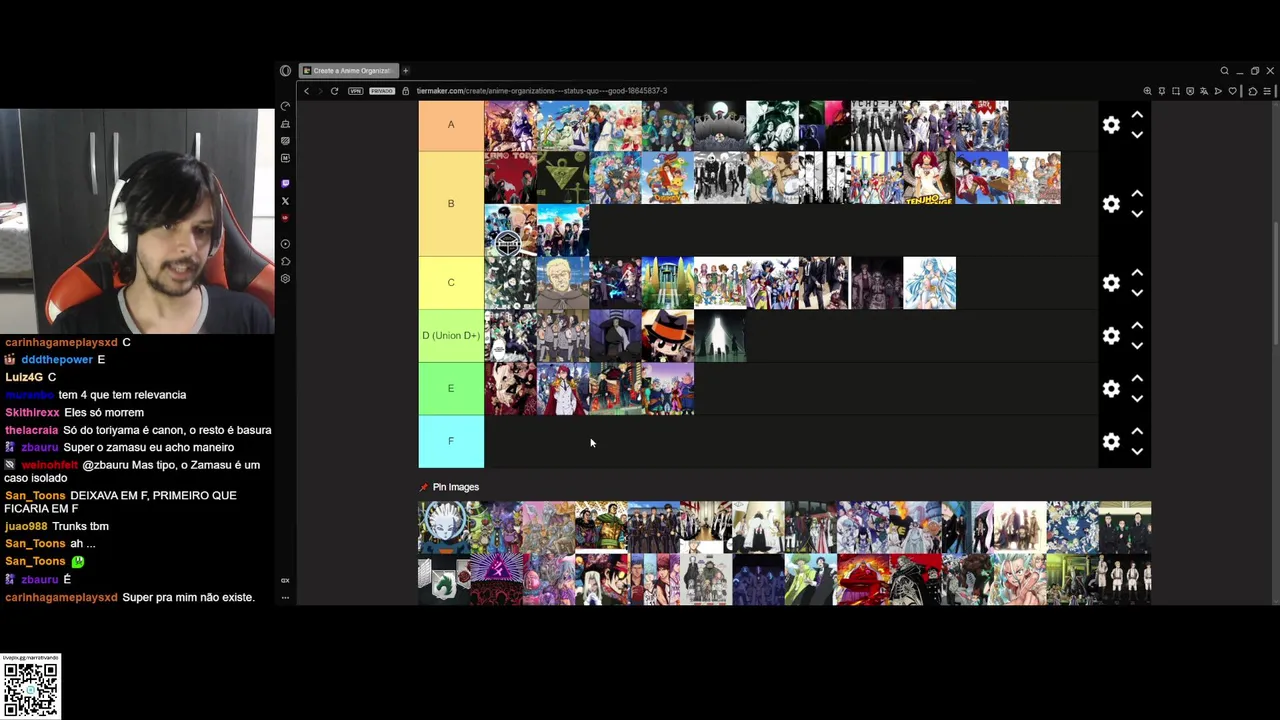
Task: Move tier A down with chevron
Action: click(1137, 135)
